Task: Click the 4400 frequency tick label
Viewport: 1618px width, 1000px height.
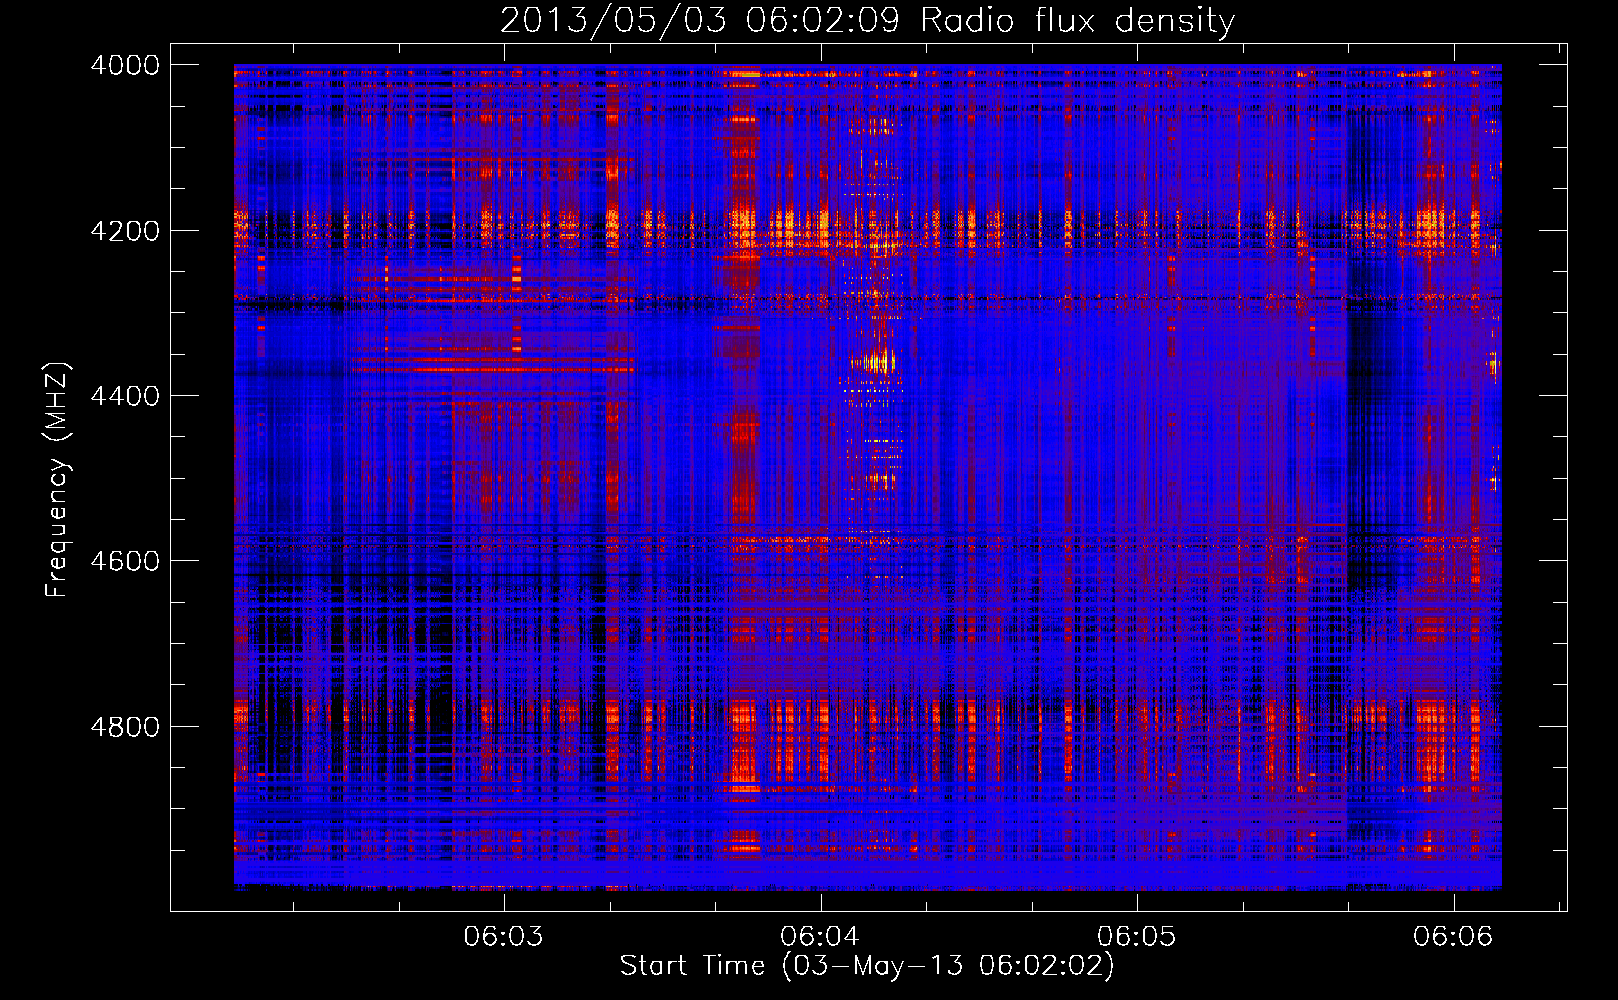Action: pyautogui.click(x=125, y=396)
